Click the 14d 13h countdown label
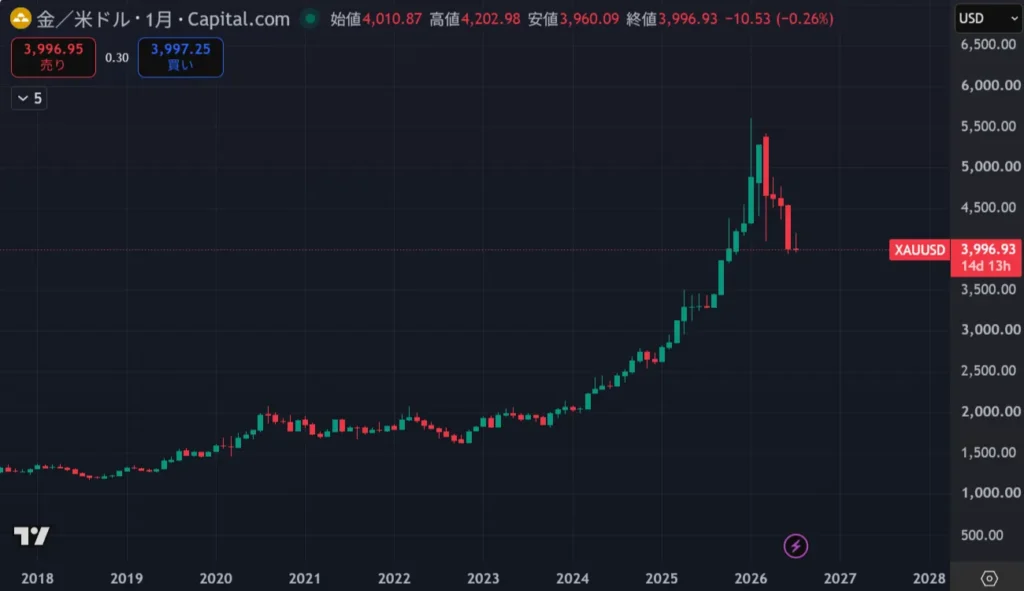This screenshot has width=1024, height=591. click(985, 266)
